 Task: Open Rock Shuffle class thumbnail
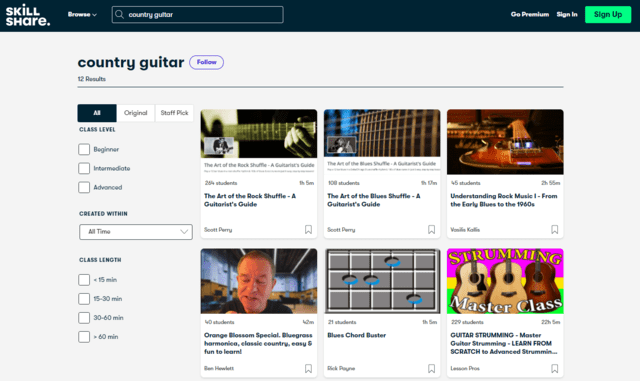point(259,142)
